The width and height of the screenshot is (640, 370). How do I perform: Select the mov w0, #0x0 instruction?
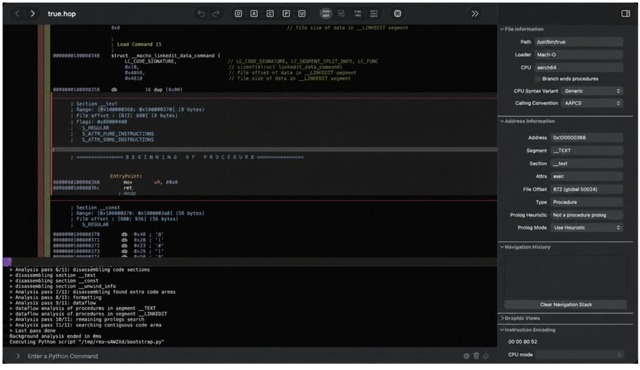[x=150, y=182]
